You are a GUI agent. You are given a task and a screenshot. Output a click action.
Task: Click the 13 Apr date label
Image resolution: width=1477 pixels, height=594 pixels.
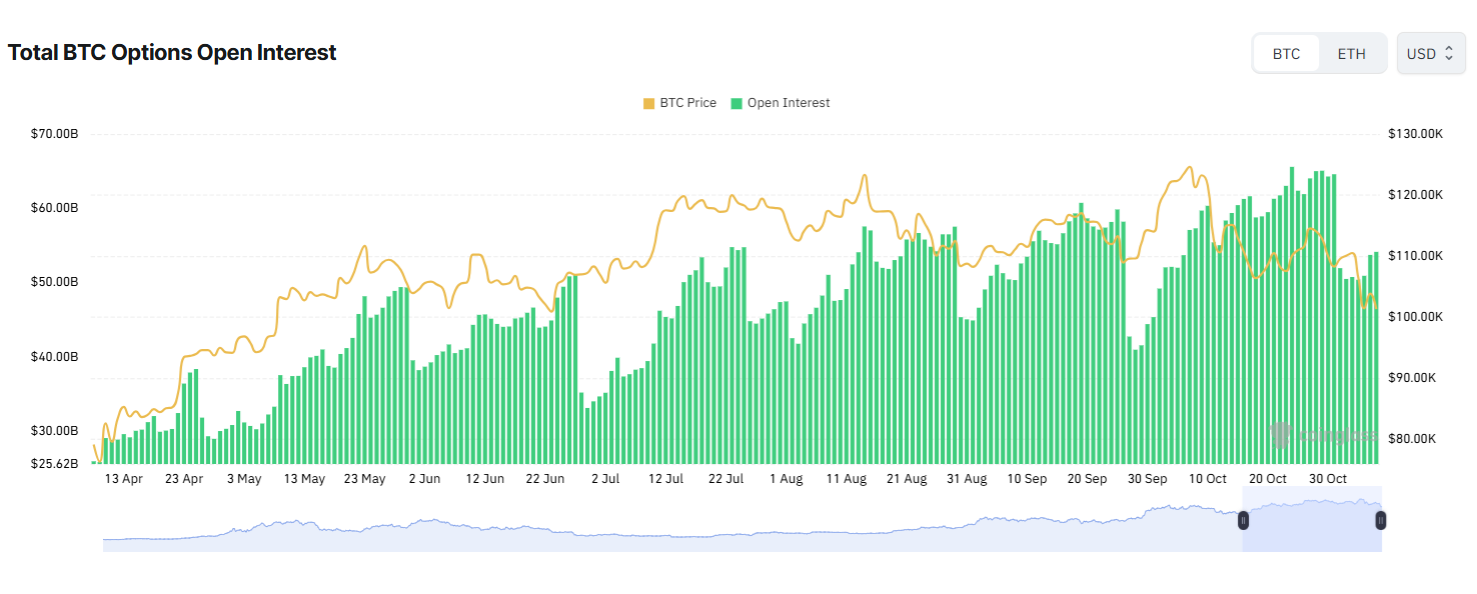click(x=124, y=479)
